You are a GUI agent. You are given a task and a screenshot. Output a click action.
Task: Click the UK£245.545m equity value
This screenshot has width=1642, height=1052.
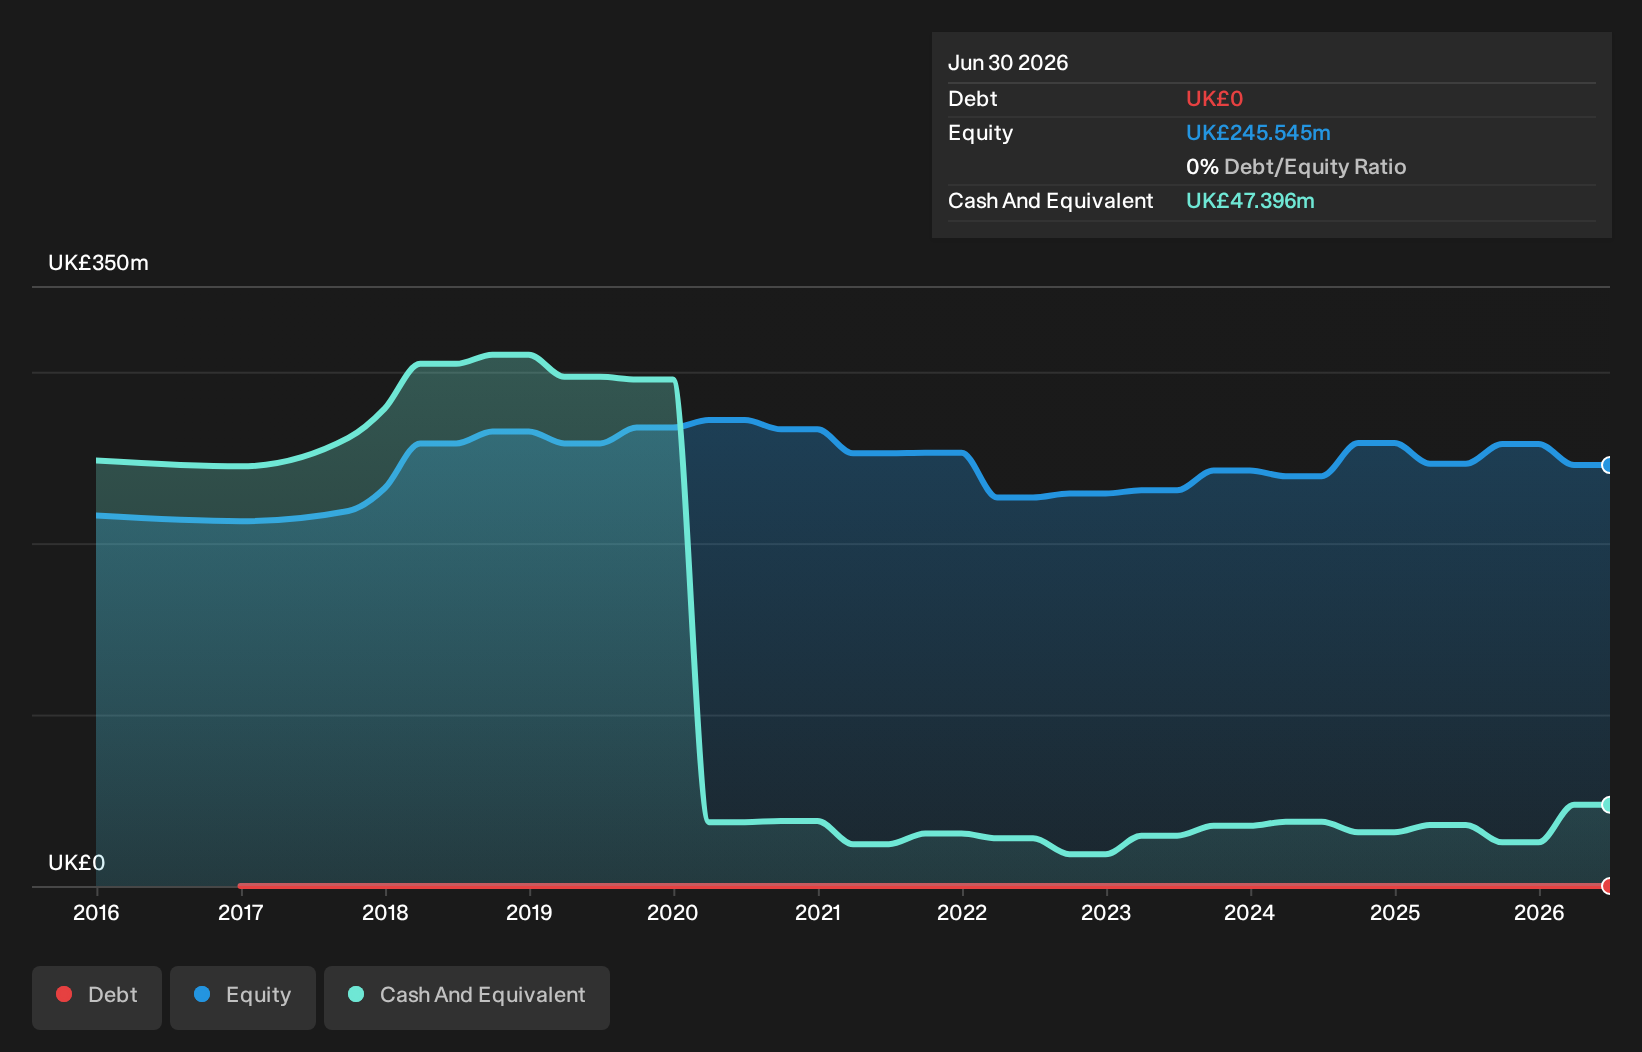(x=1258, y=133)
